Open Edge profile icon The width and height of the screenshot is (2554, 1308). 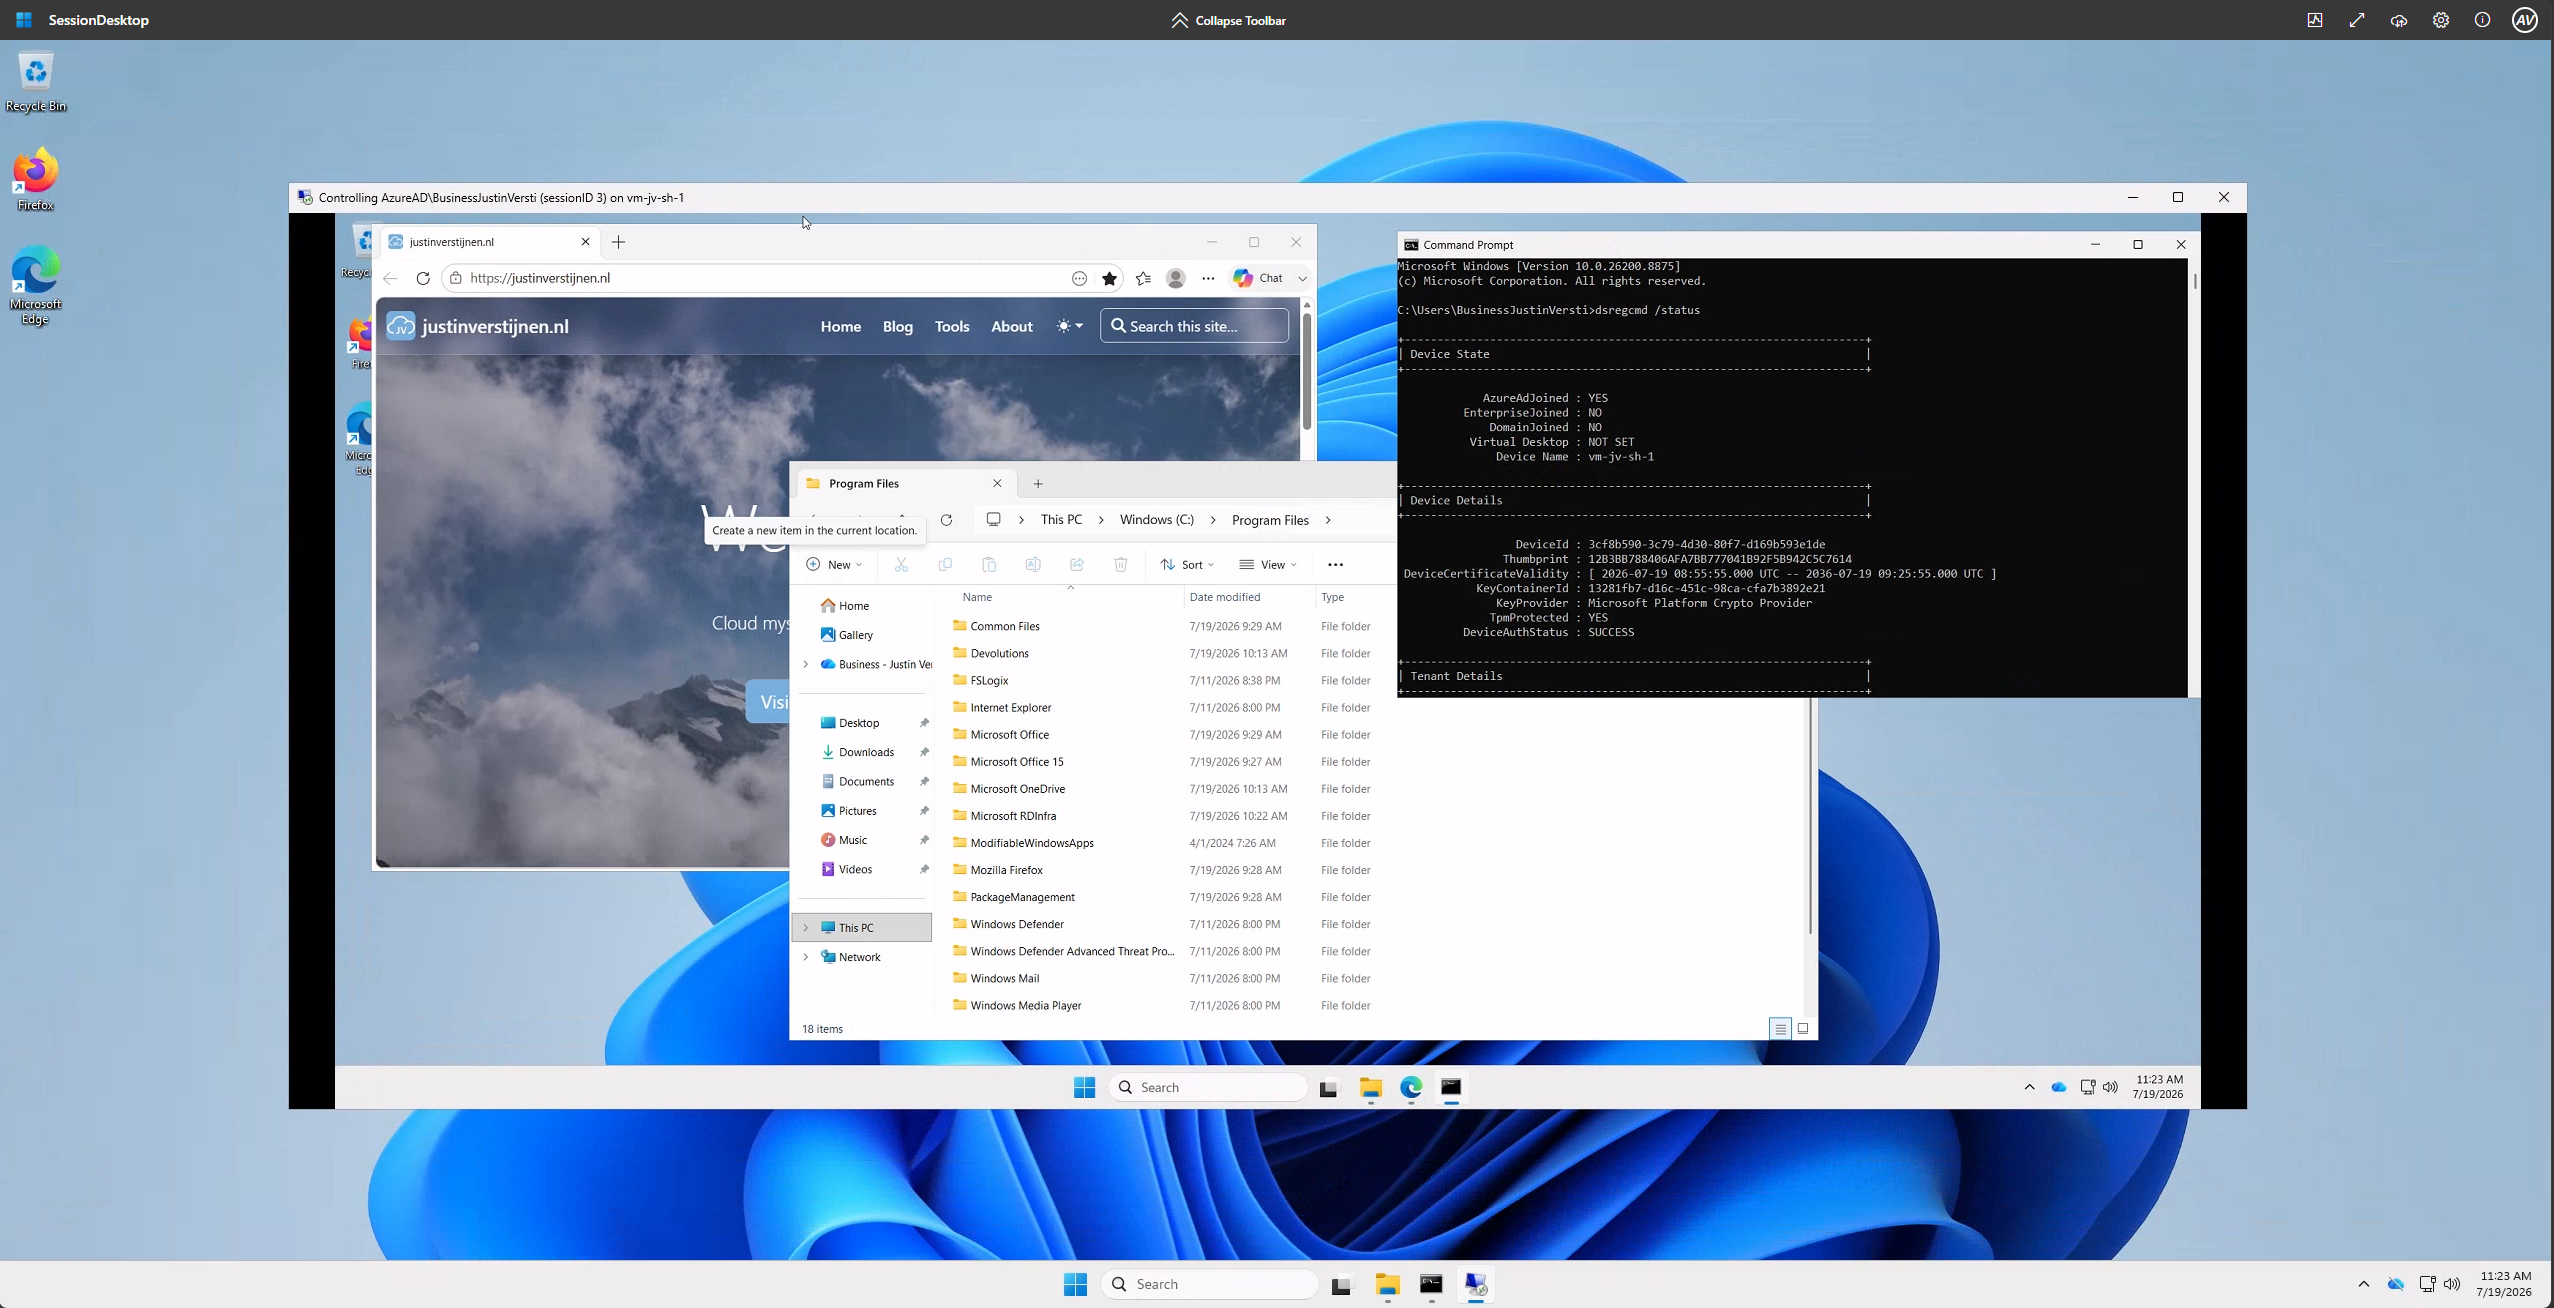coord(1176,278)
